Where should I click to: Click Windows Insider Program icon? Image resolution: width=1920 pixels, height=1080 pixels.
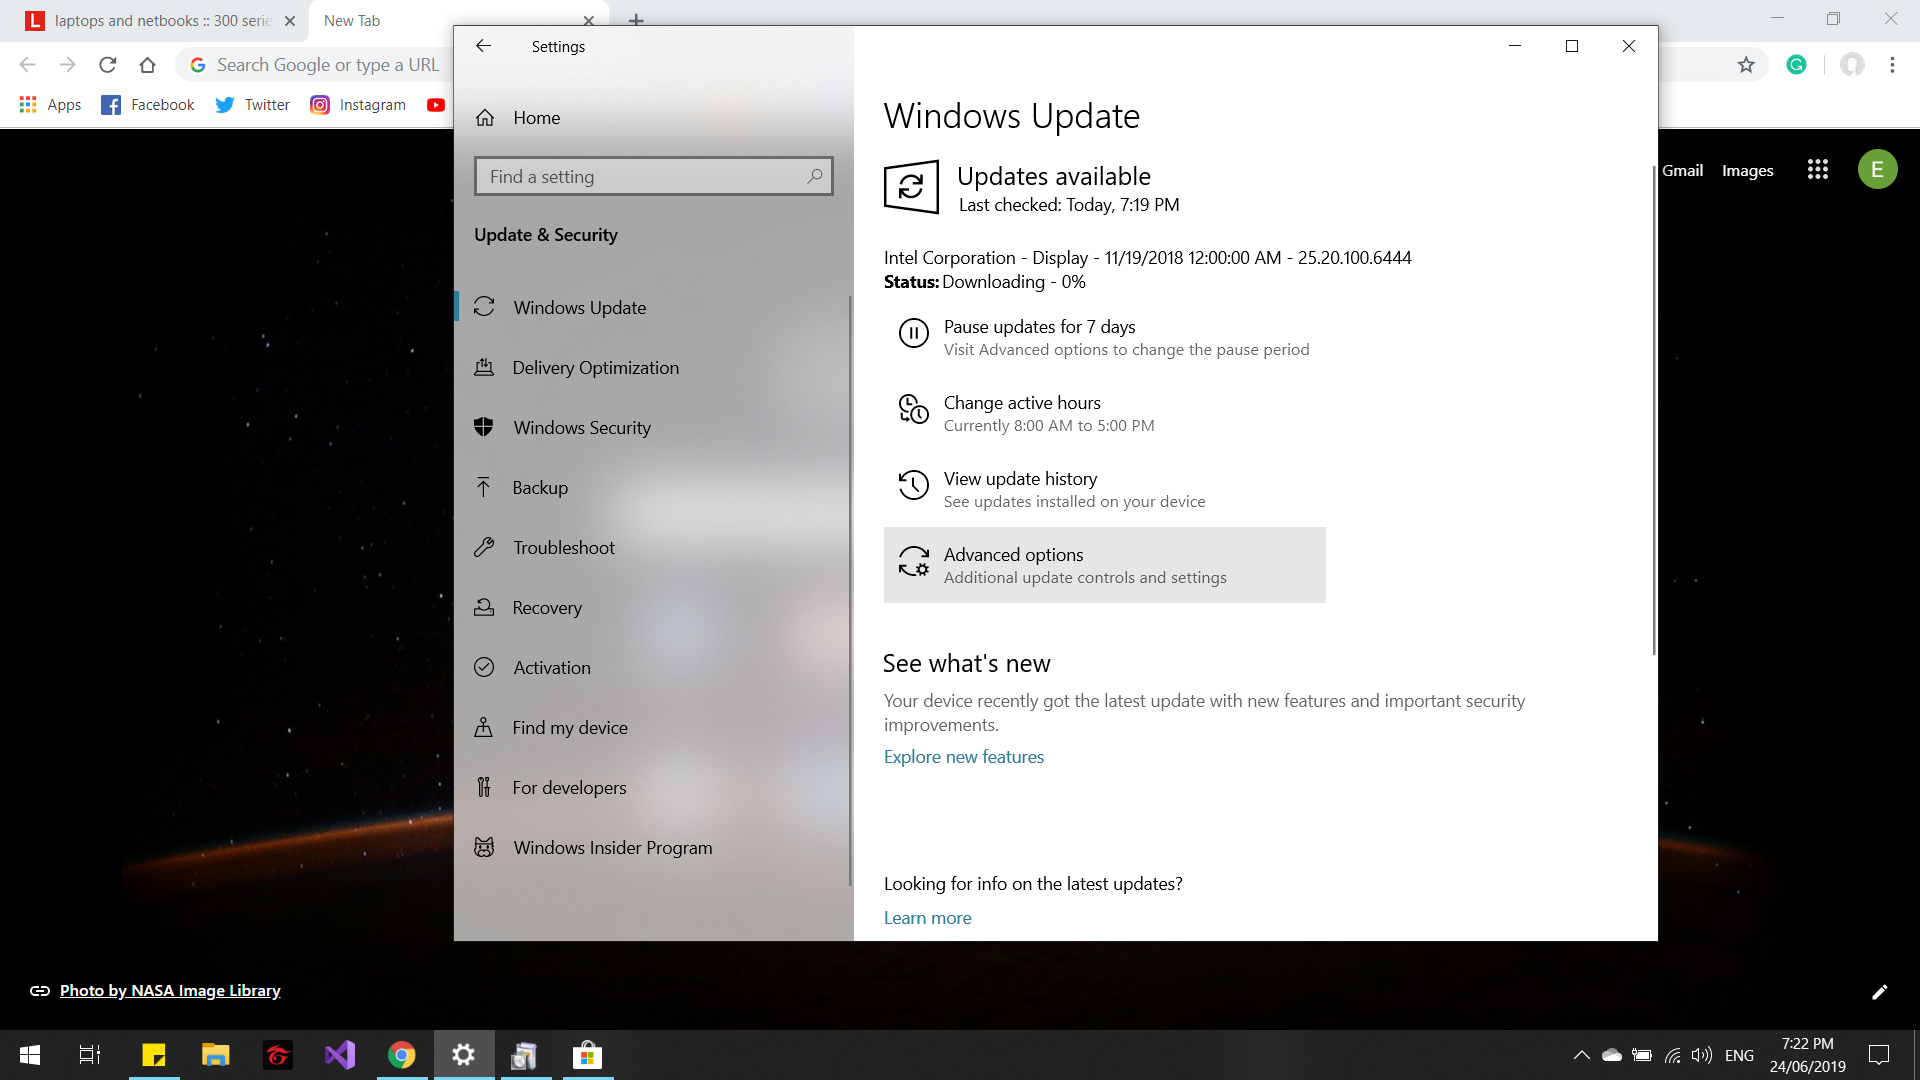click(484, 847)
